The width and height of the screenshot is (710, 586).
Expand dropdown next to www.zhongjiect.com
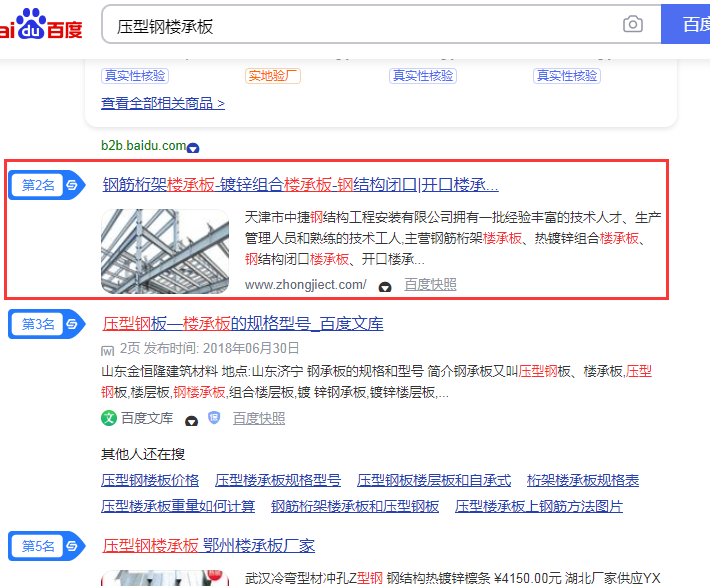[x=385, y=287]
